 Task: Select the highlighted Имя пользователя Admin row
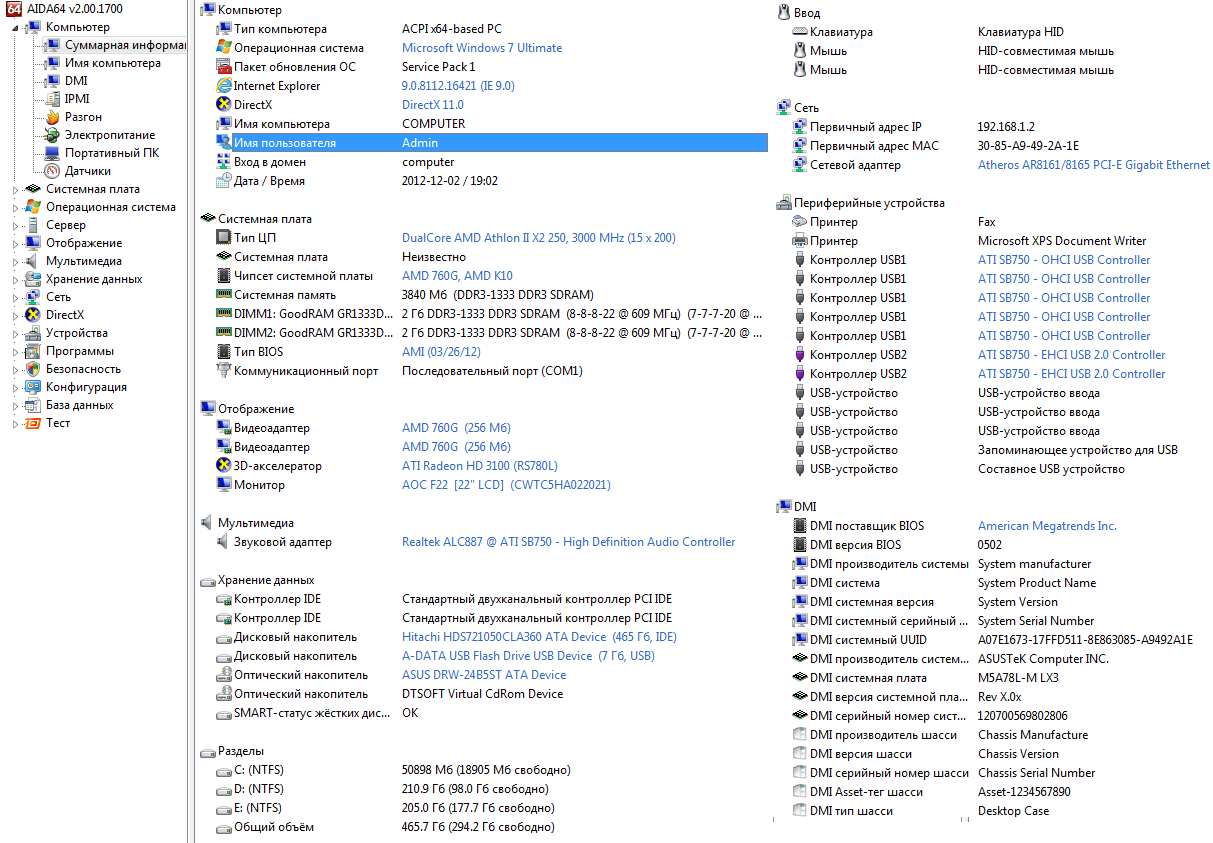[491, 143]
